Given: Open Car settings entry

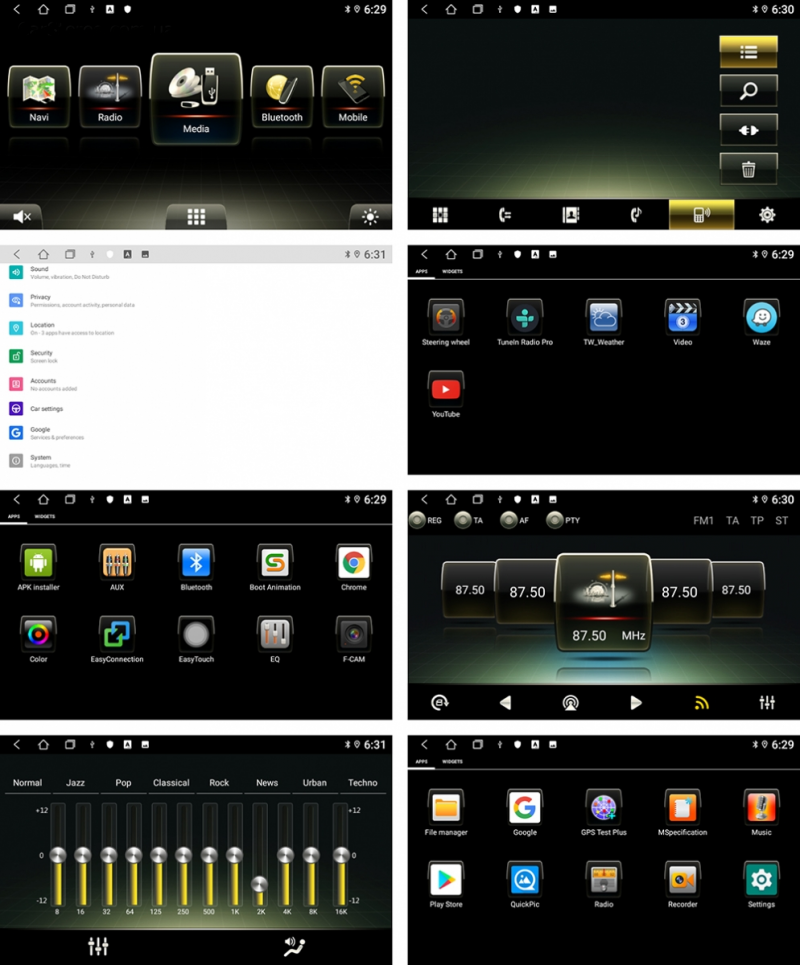Looking at the screenshot, I should click(x=46, y=409).
